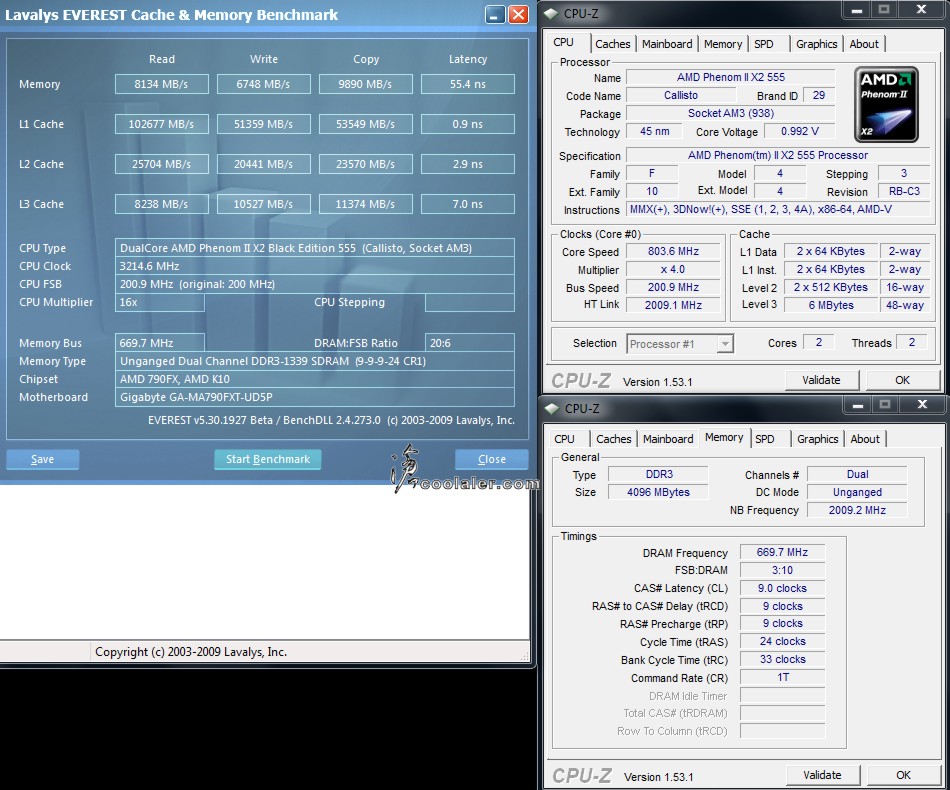Close the EVEREST benchmark window with the red X
Image resolution: width=950 pixels, height=790 pixels.
pyautogui.click(x=518, y=15)
